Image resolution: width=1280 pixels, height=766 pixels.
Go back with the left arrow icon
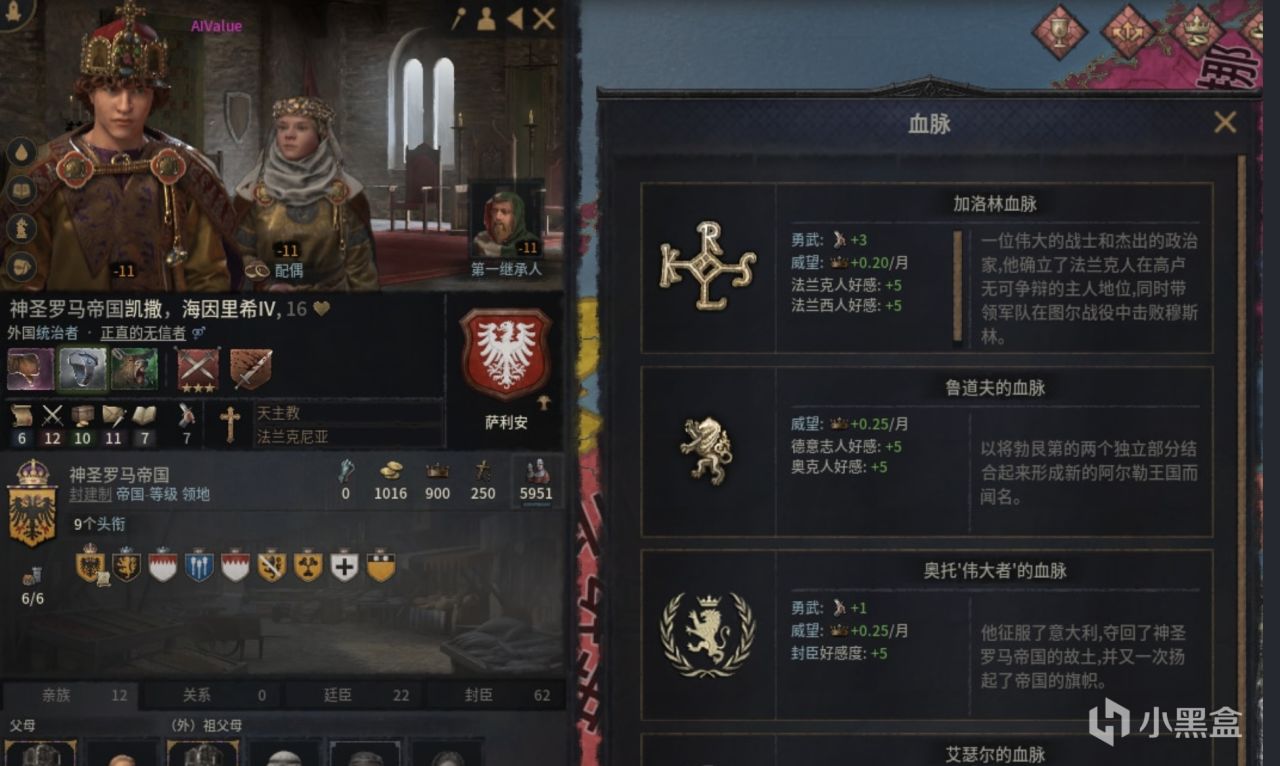[x=514, y=18]
